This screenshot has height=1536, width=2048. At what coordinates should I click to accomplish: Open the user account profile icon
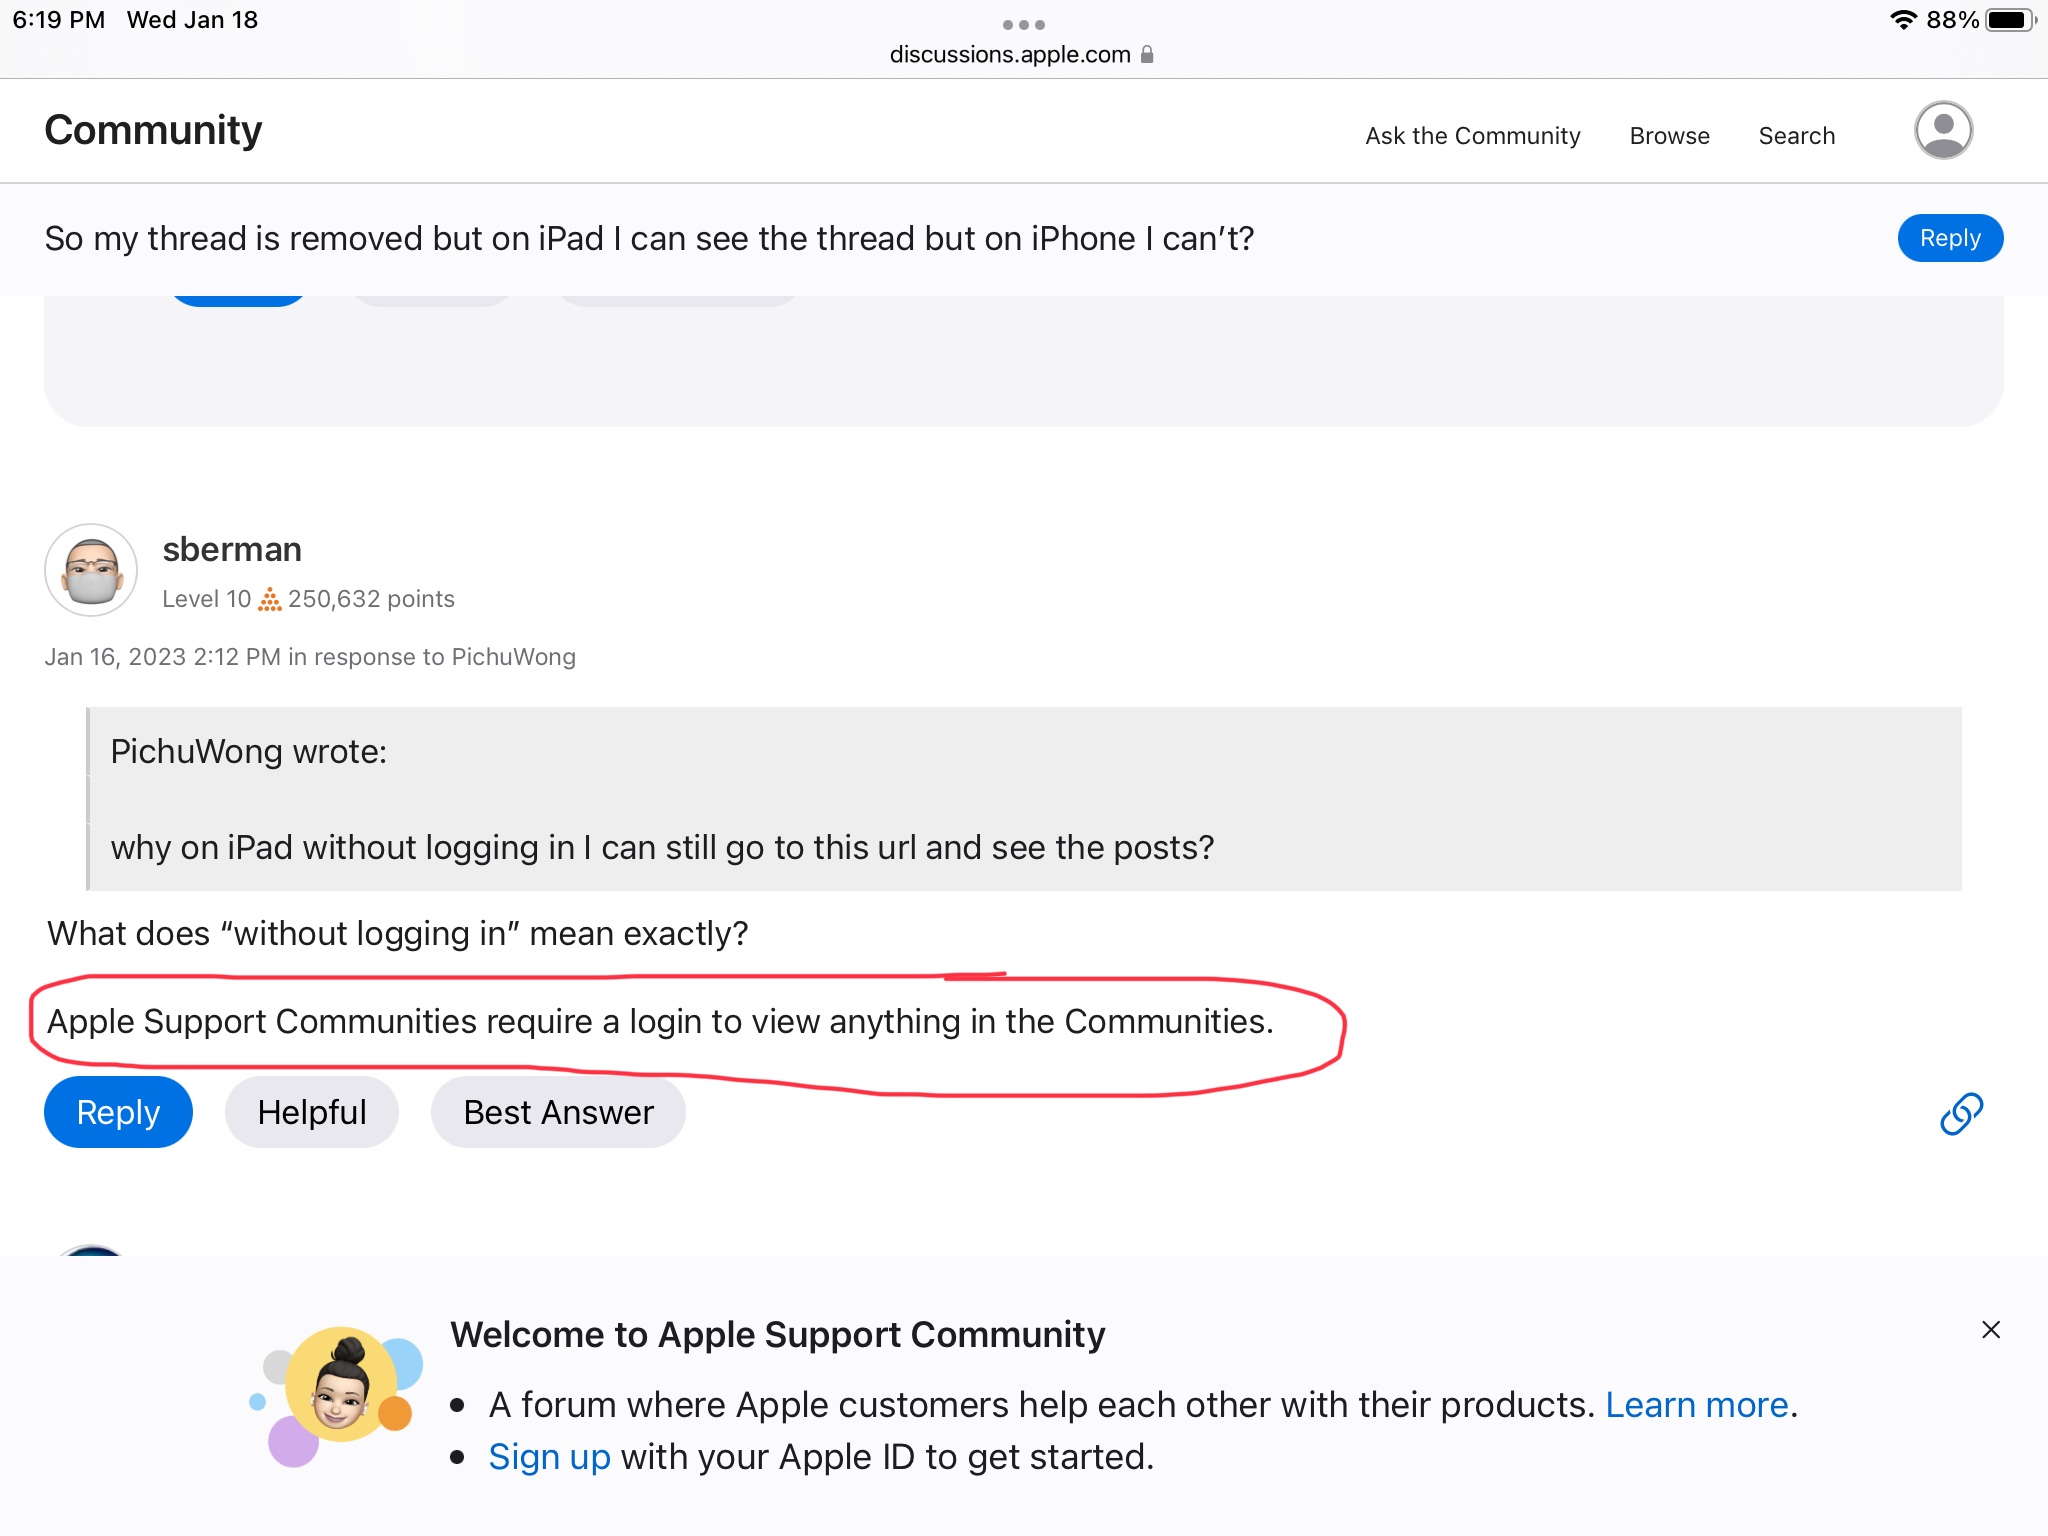pos(1942,131)
